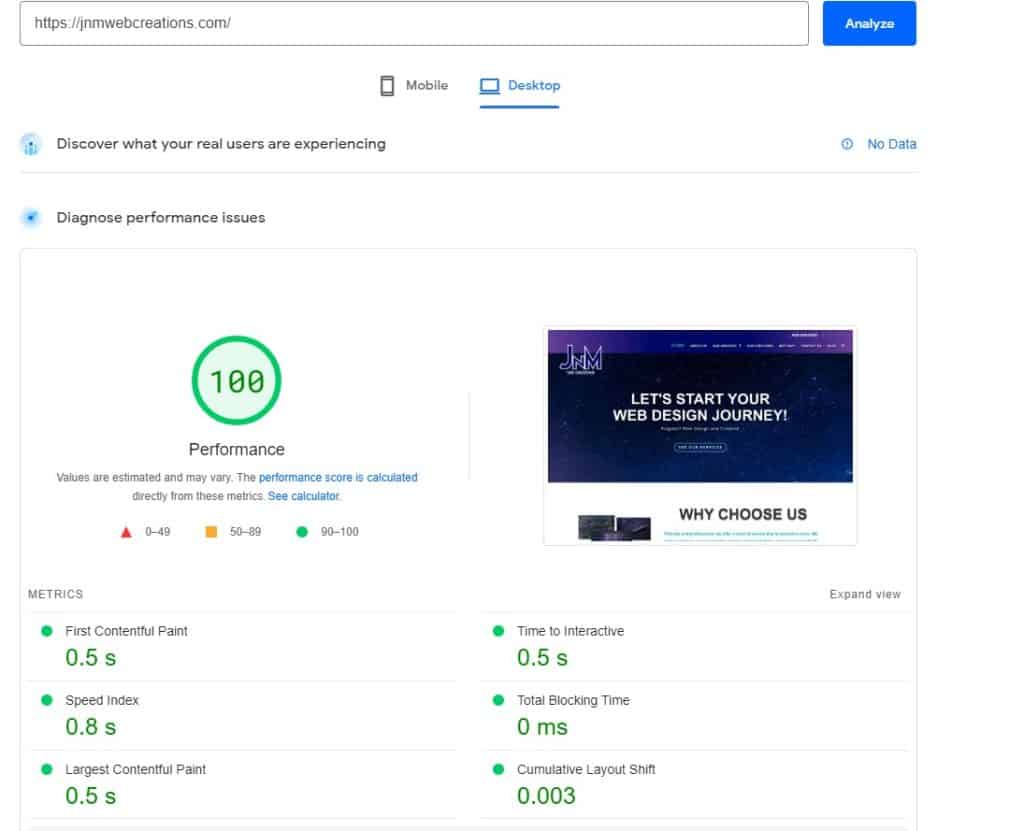Click the real users experience section icon
1024x831 pixels.
(x=30, y=143)
